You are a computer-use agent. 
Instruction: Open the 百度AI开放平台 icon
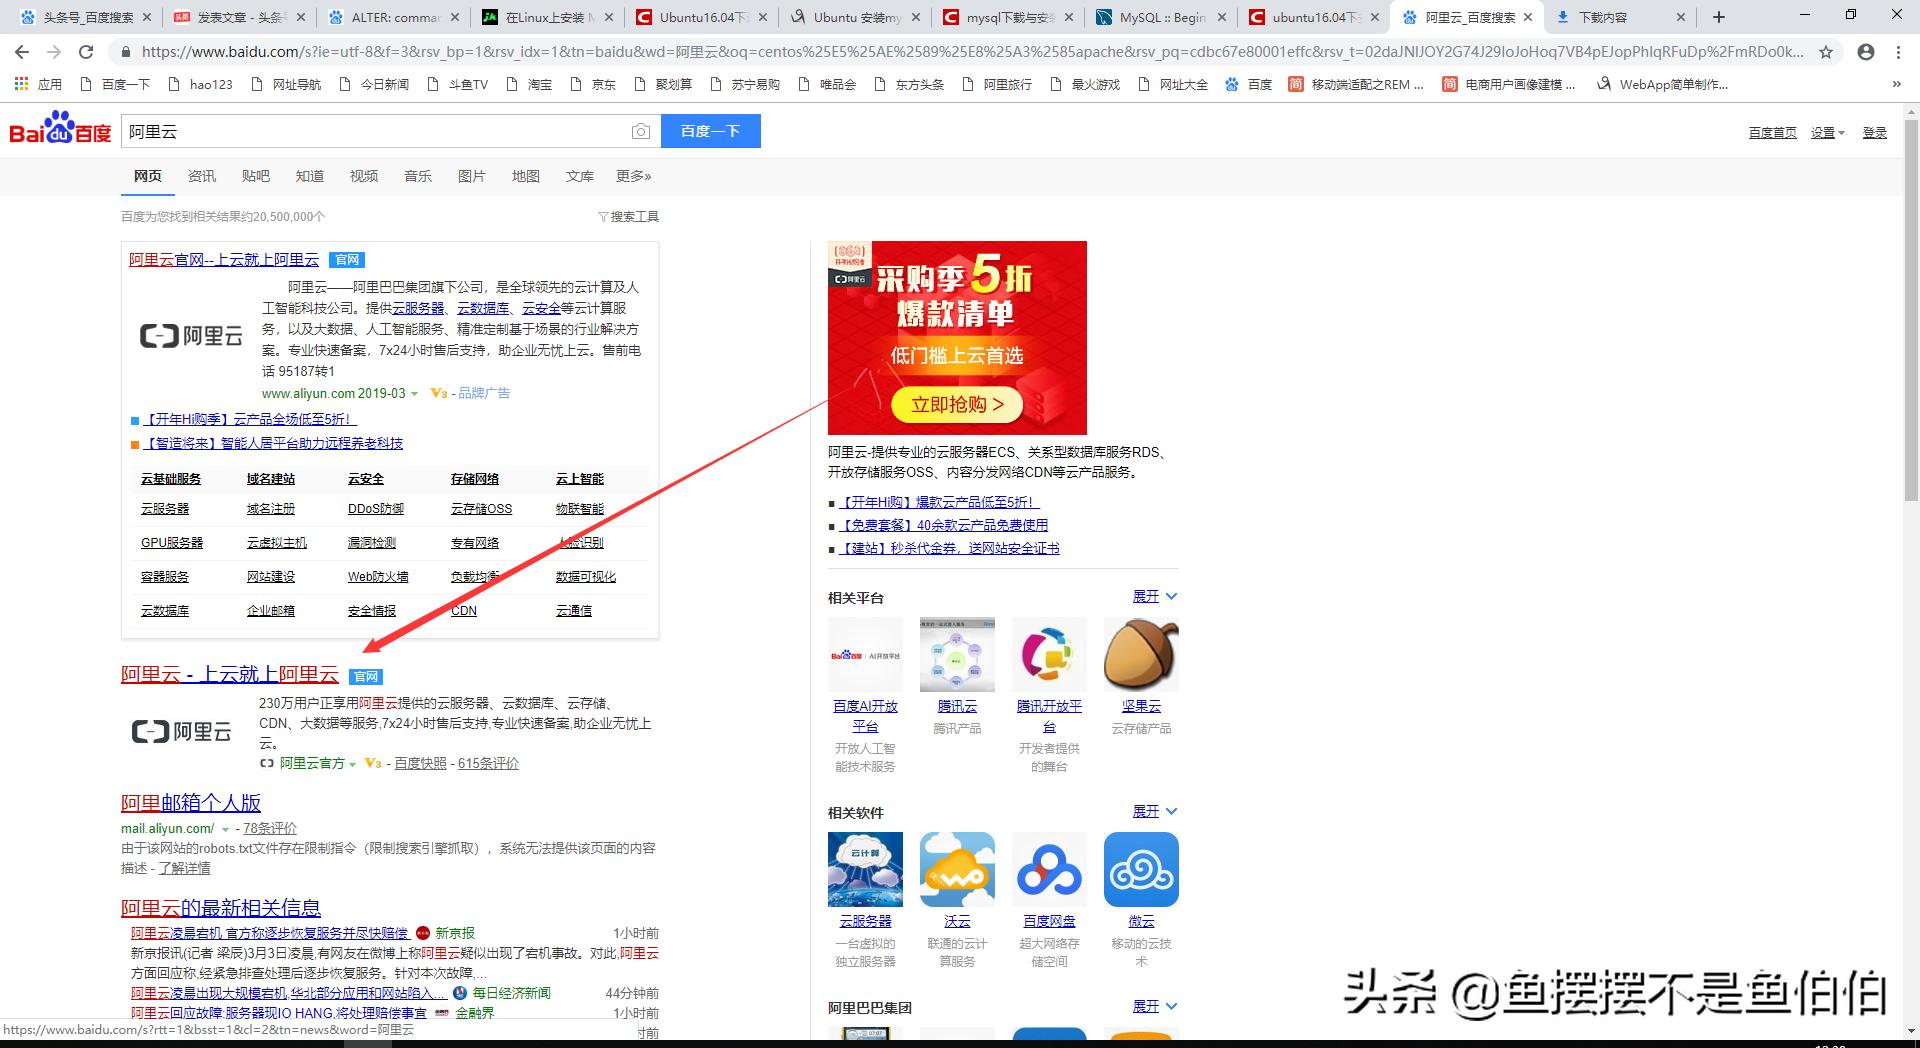(865, 654)
